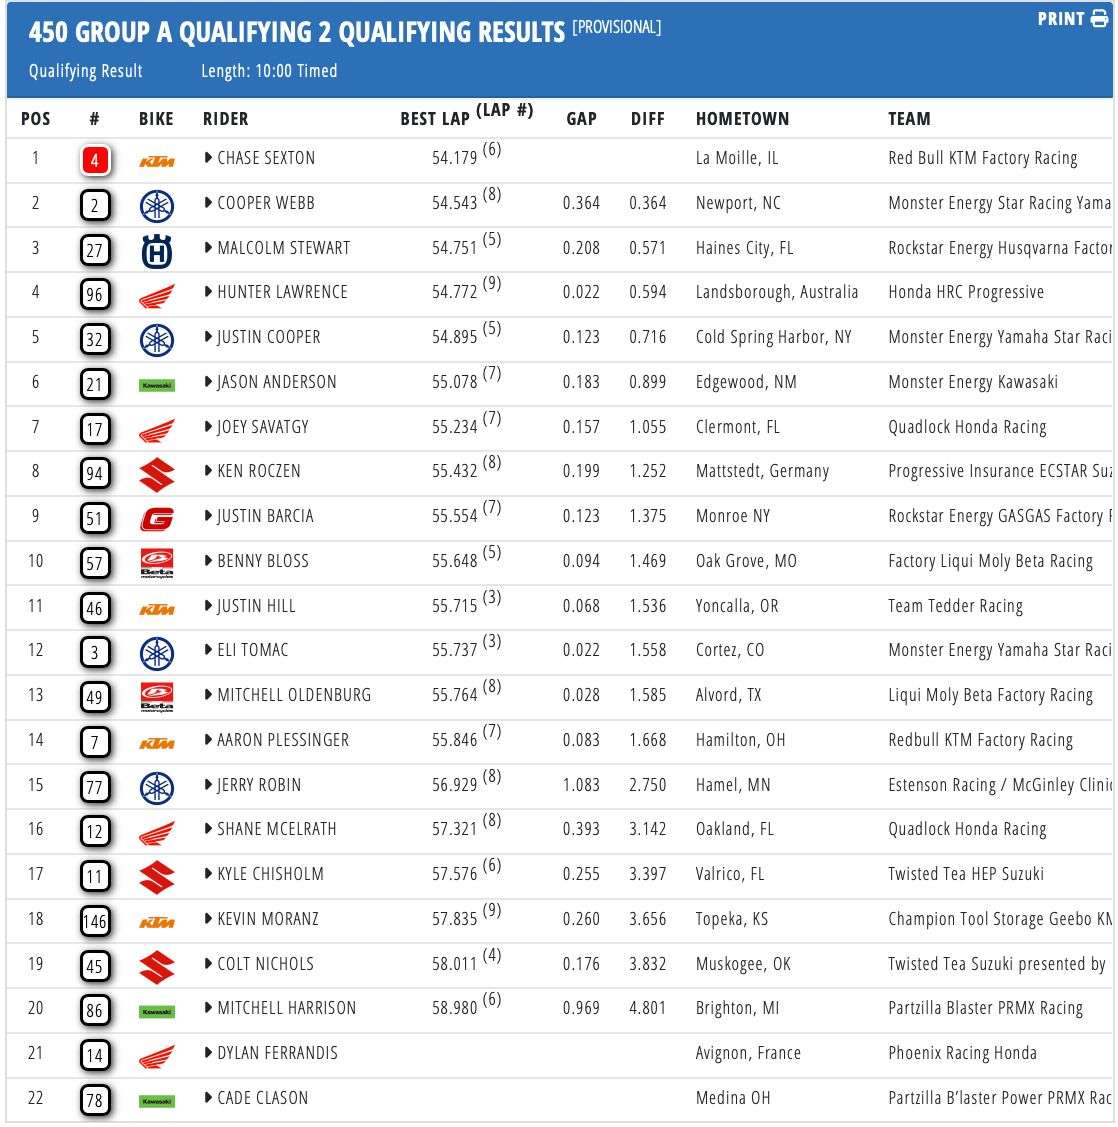Click the POS column header
Image resolution: width=1118 pixels, height=1127 pixels.
click(35, 119)
